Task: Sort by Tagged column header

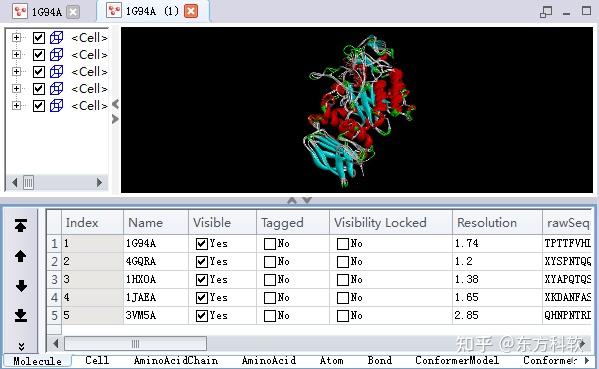Action: click(x=293, y=222)
